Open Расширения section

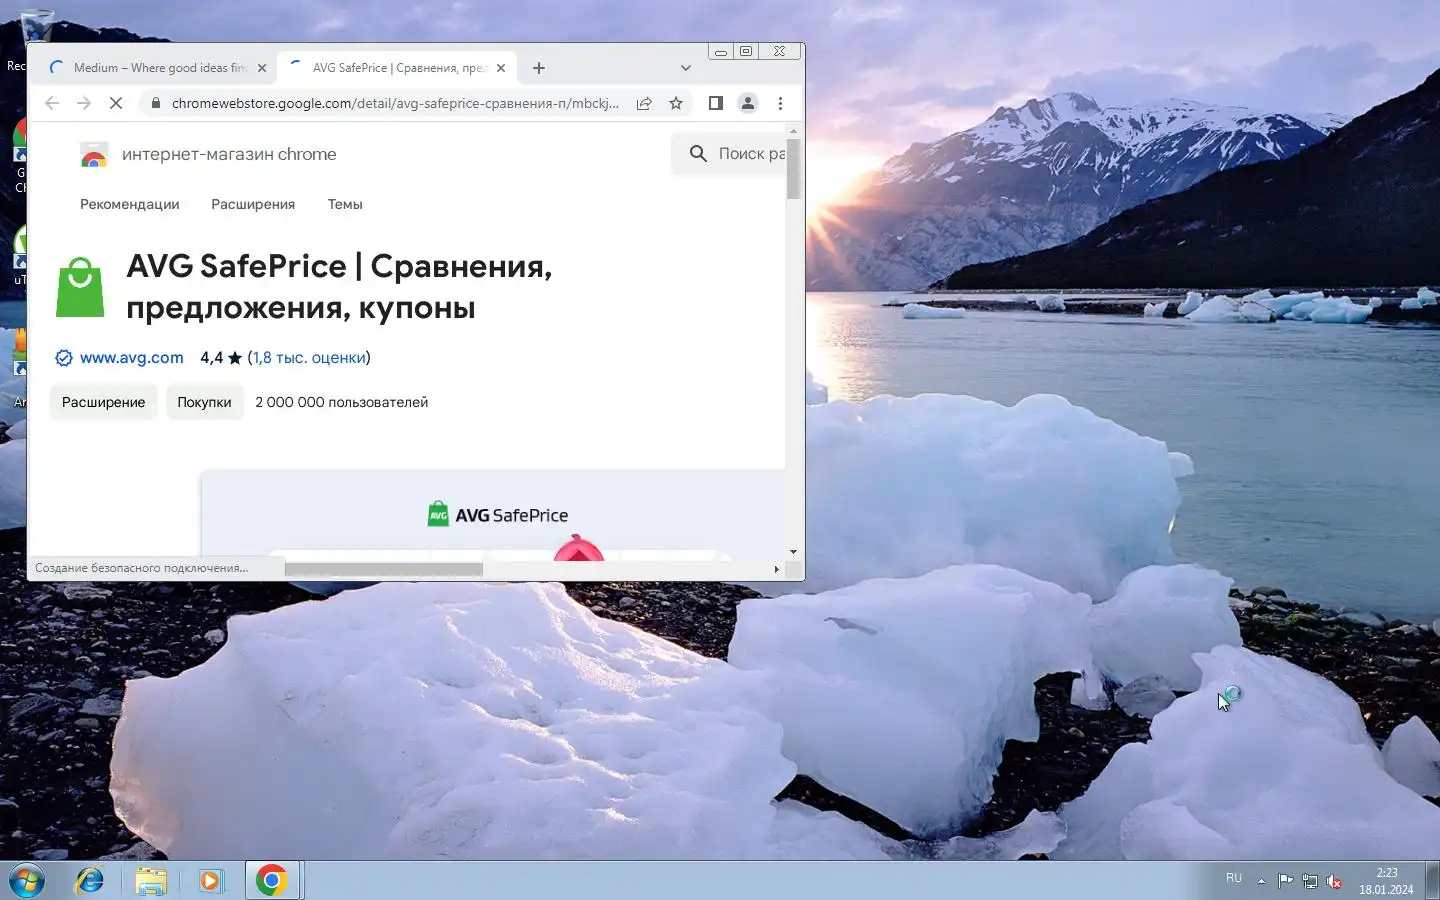point(253,204)
